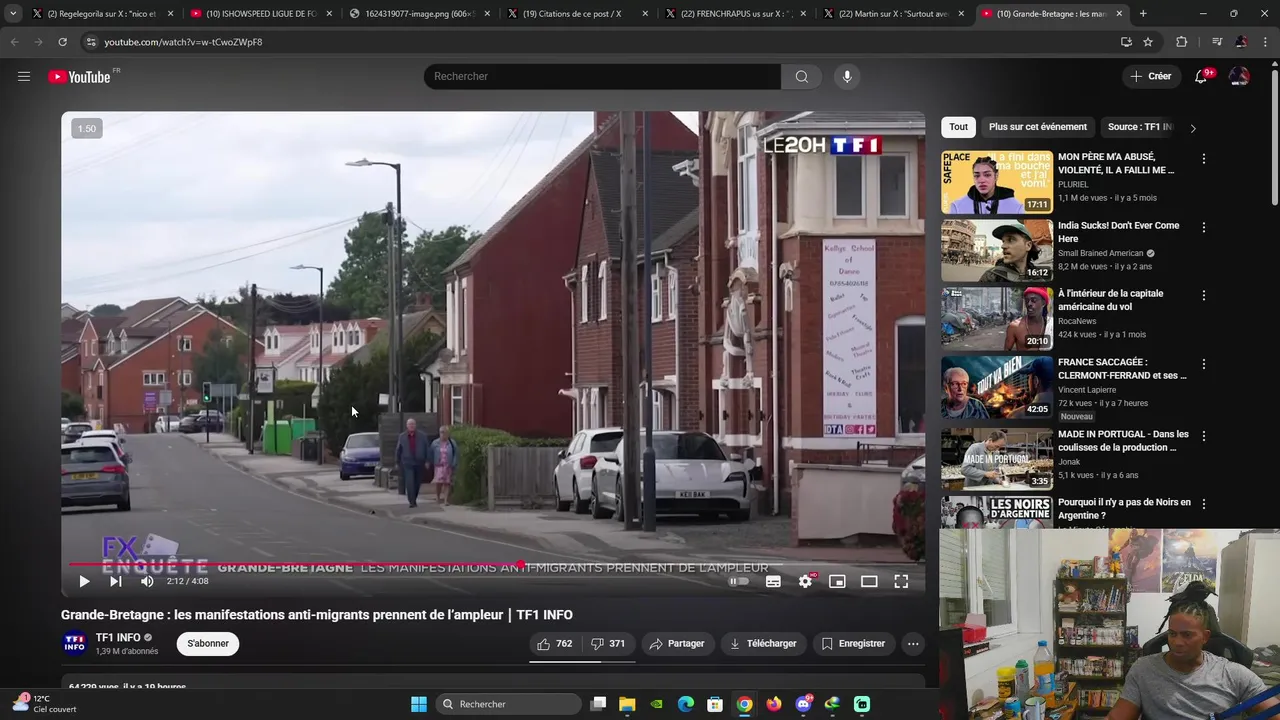Open video player settings gear
Screen dimensions: 1280x720
tap(806, 581)
